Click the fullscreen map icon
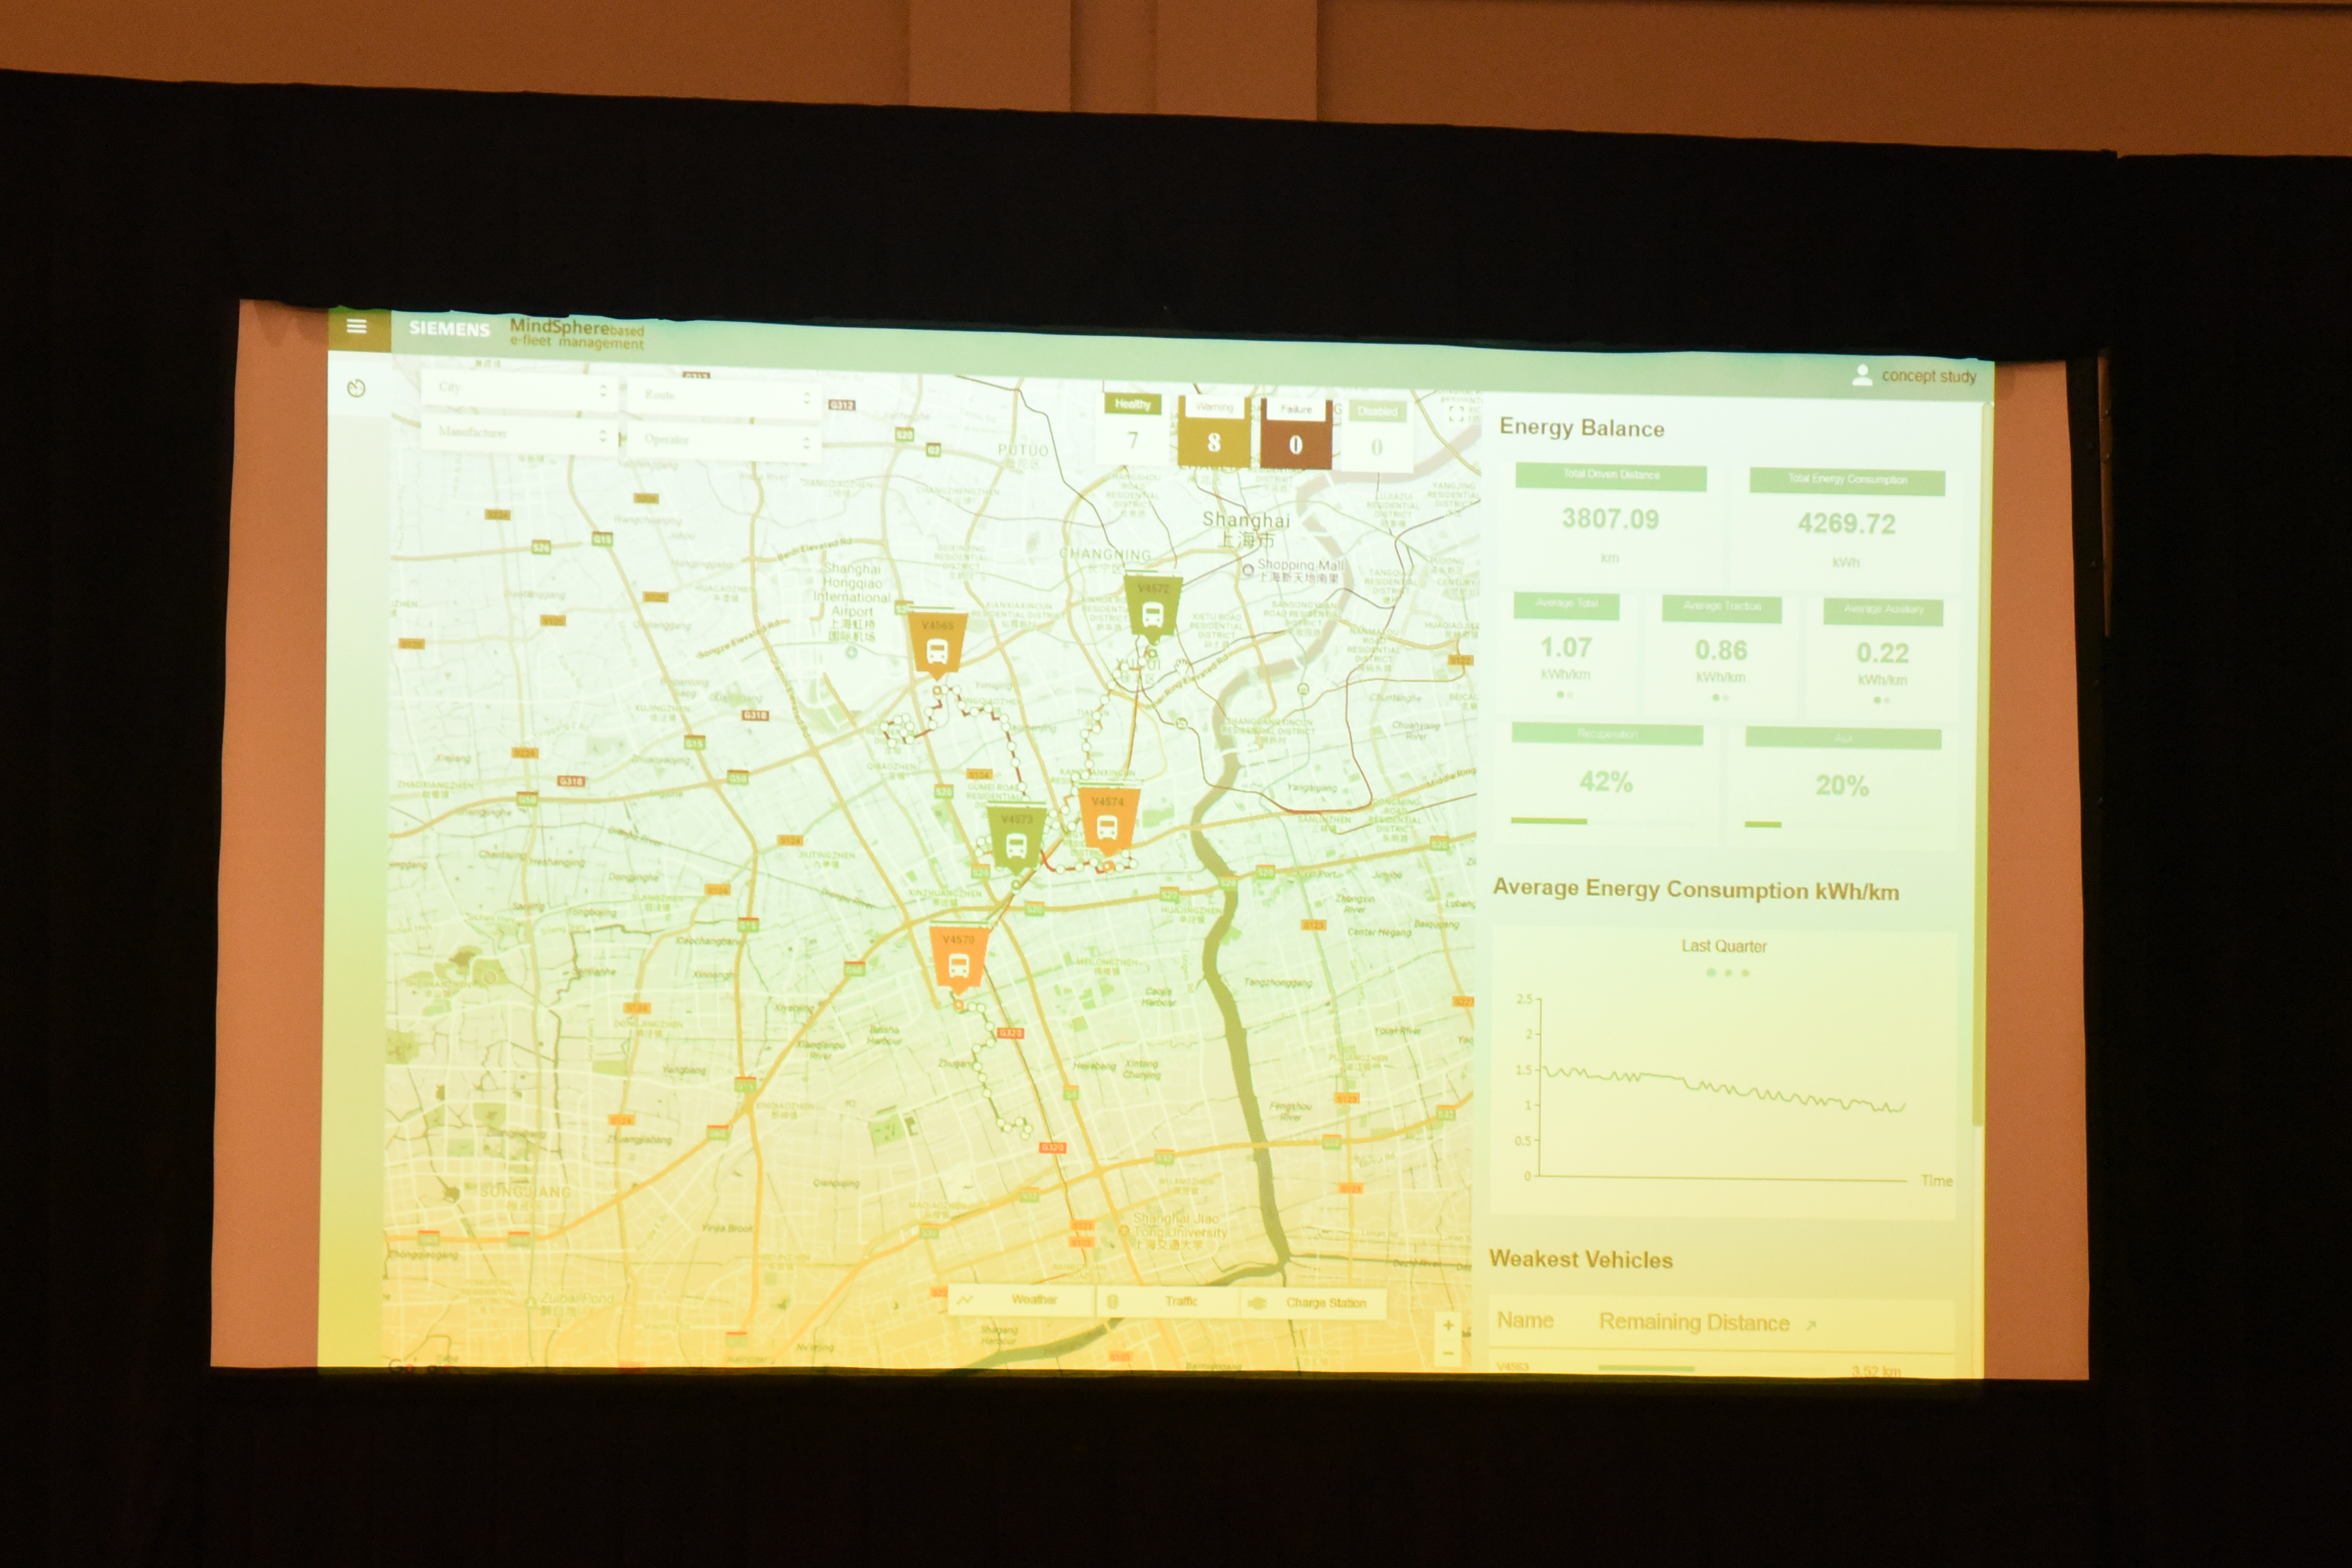The width and height of the screenshot is (2352, 1568). [x=1456, y=413]
